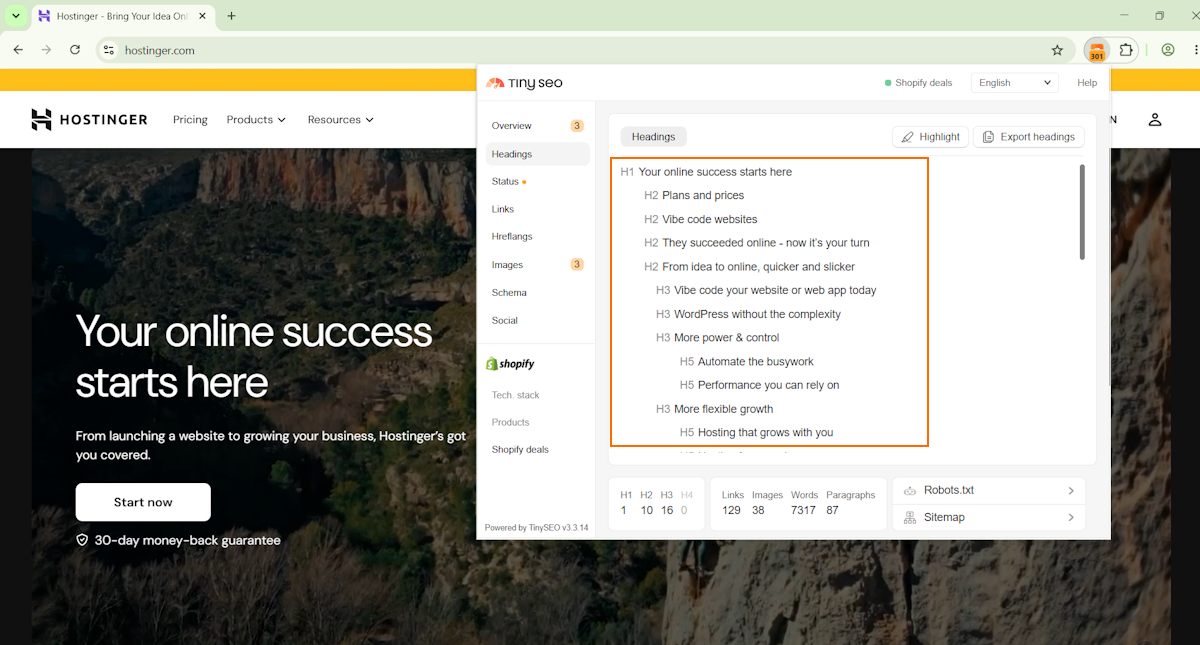Click the headings list scrollbar
The width and height of the screenshot is (1200, 645).
pos(1081,212)
